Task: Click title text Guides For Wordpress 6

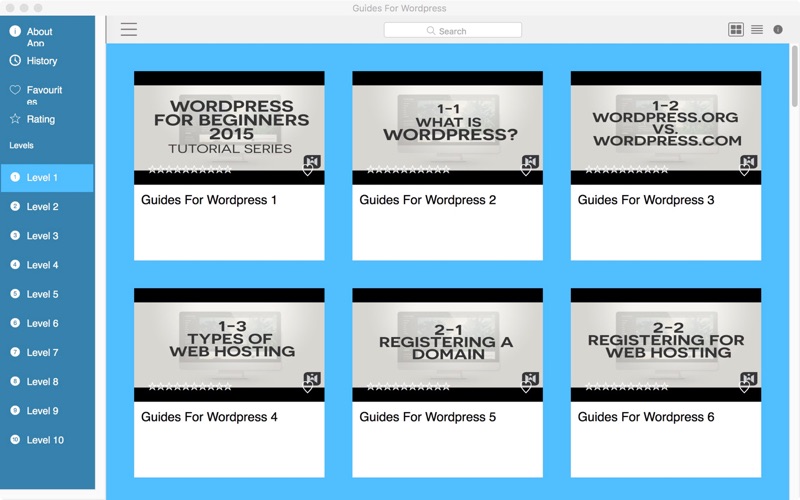Action: (646, 417)
